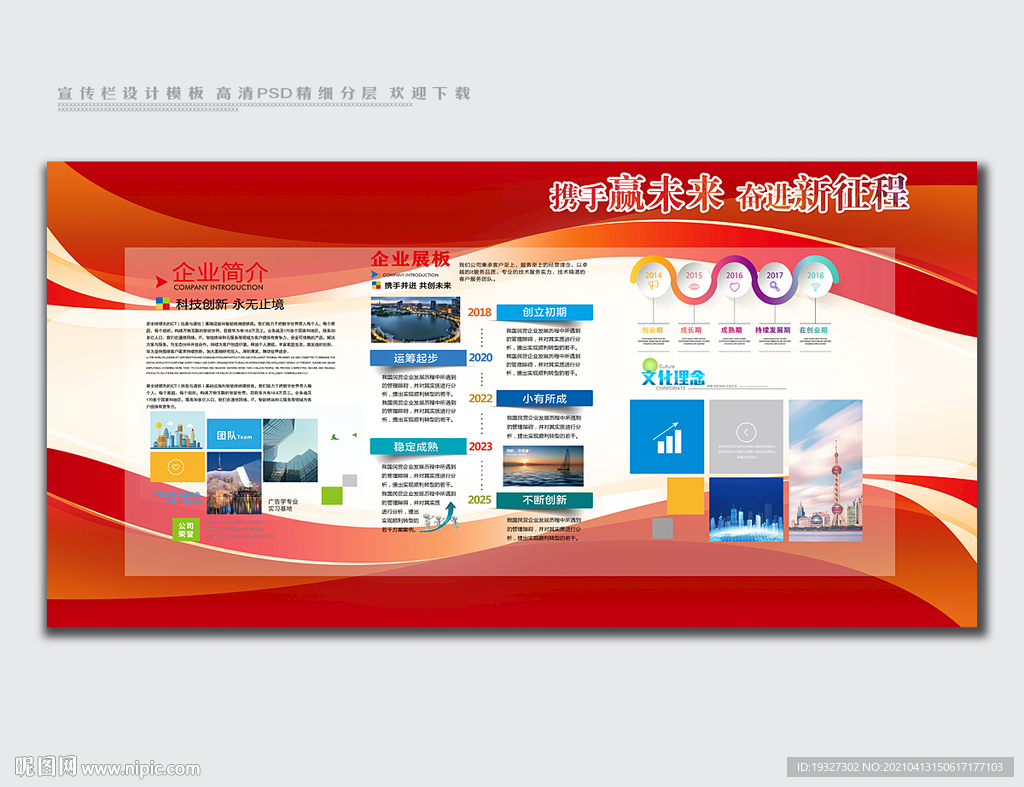Select the heart icon in the 2016 circle

(735, 286)
